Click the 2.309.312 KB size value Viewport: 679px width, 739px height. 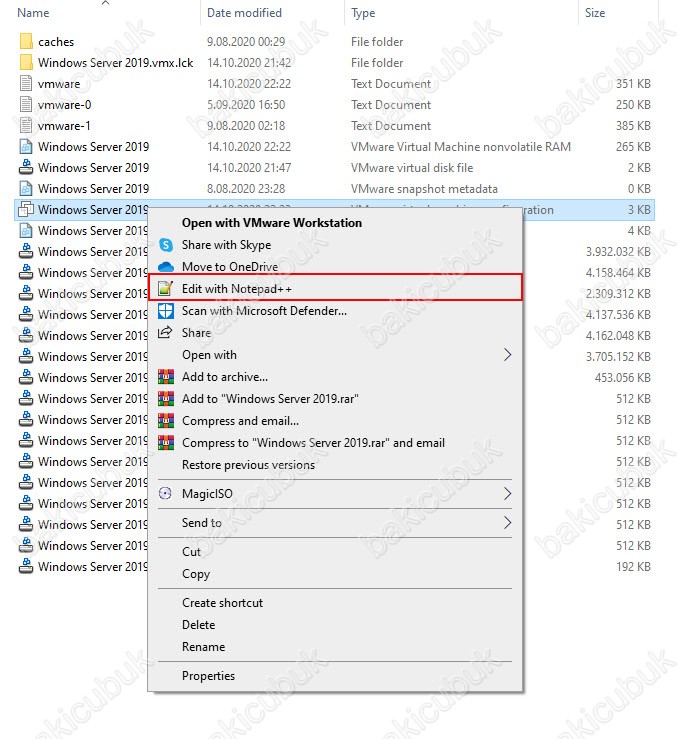(618, 294)
